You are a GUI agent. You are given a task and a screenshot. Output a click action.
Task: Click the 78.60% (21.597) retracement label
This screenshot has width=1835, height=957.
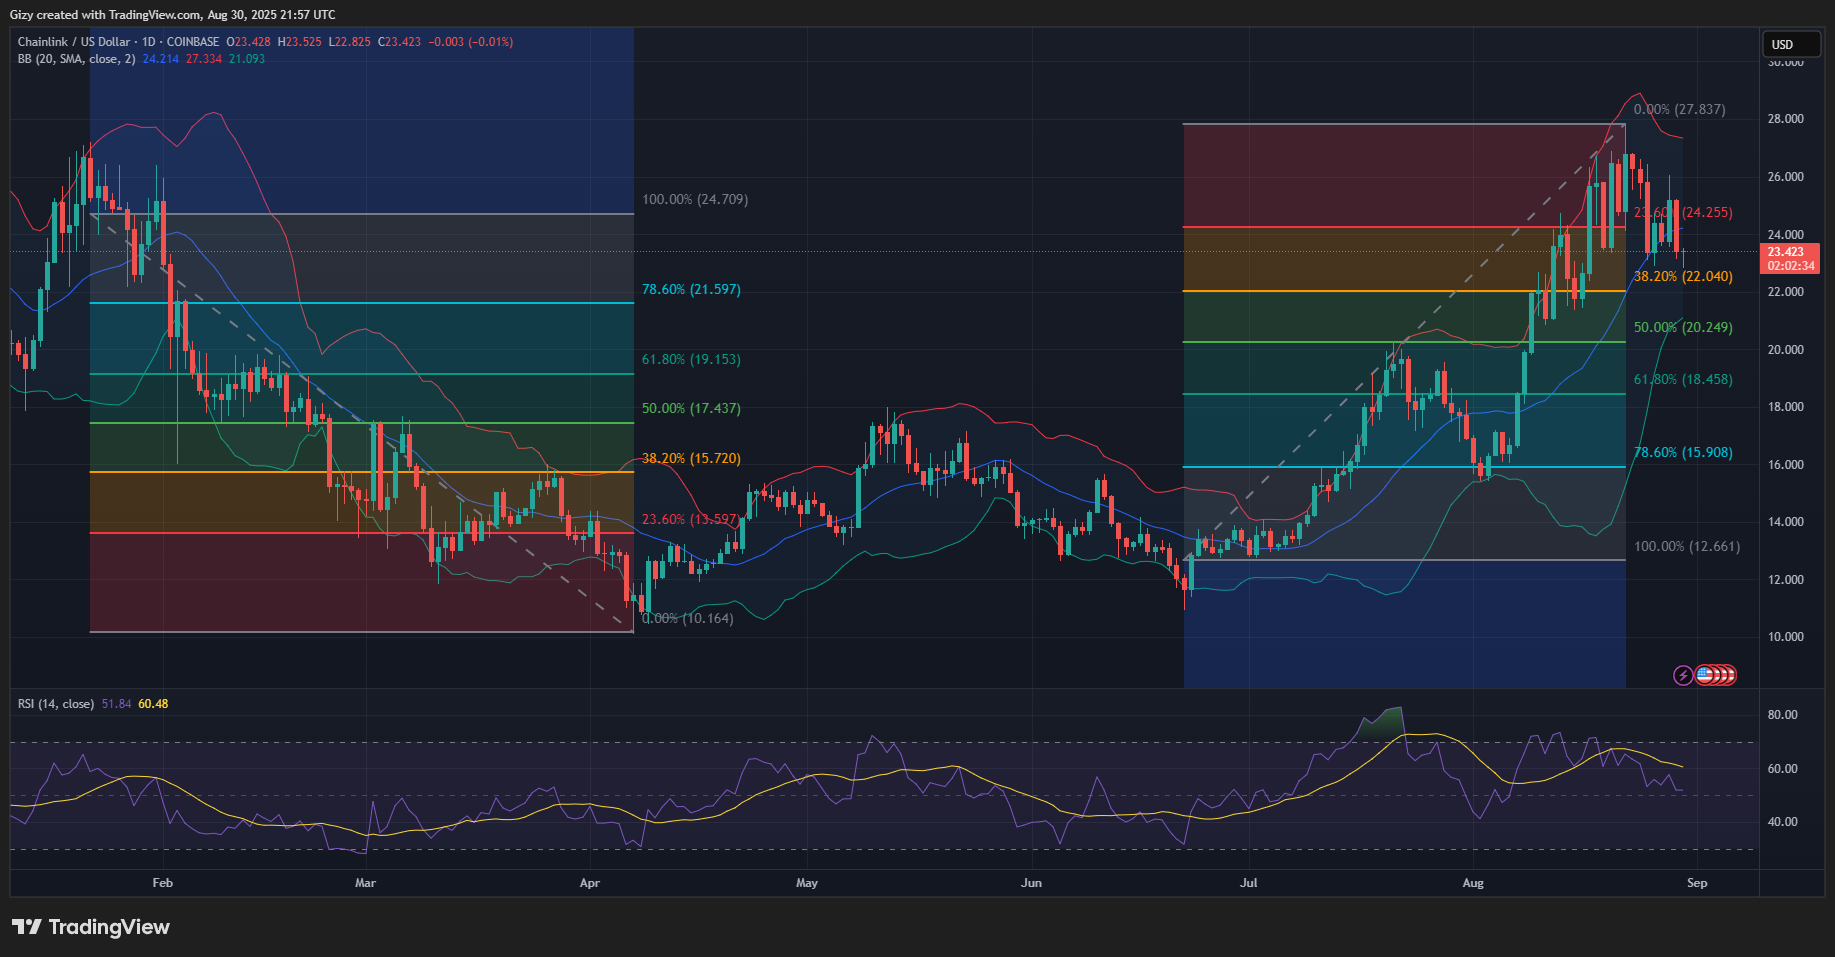(691, 289)
